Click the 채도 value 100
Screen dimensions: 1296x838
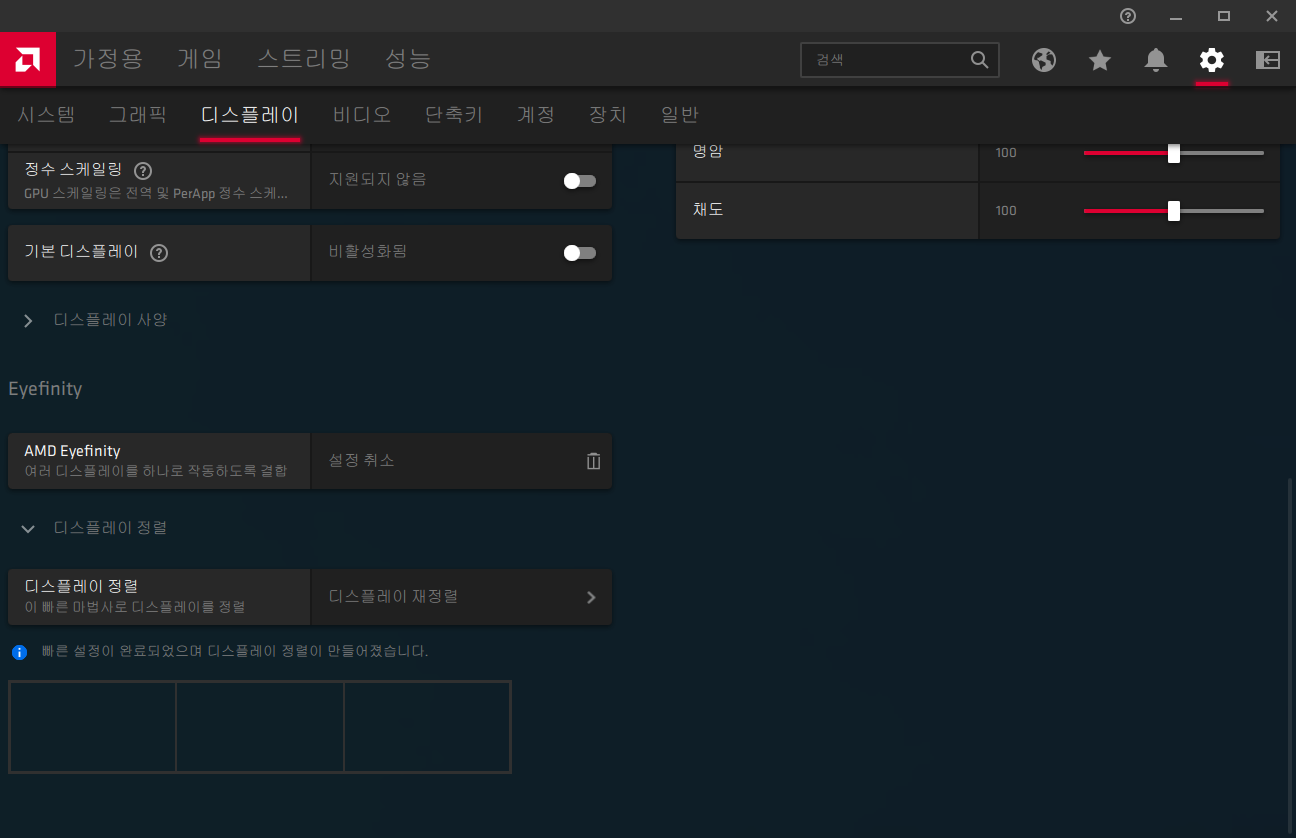tap(1006, 211)
